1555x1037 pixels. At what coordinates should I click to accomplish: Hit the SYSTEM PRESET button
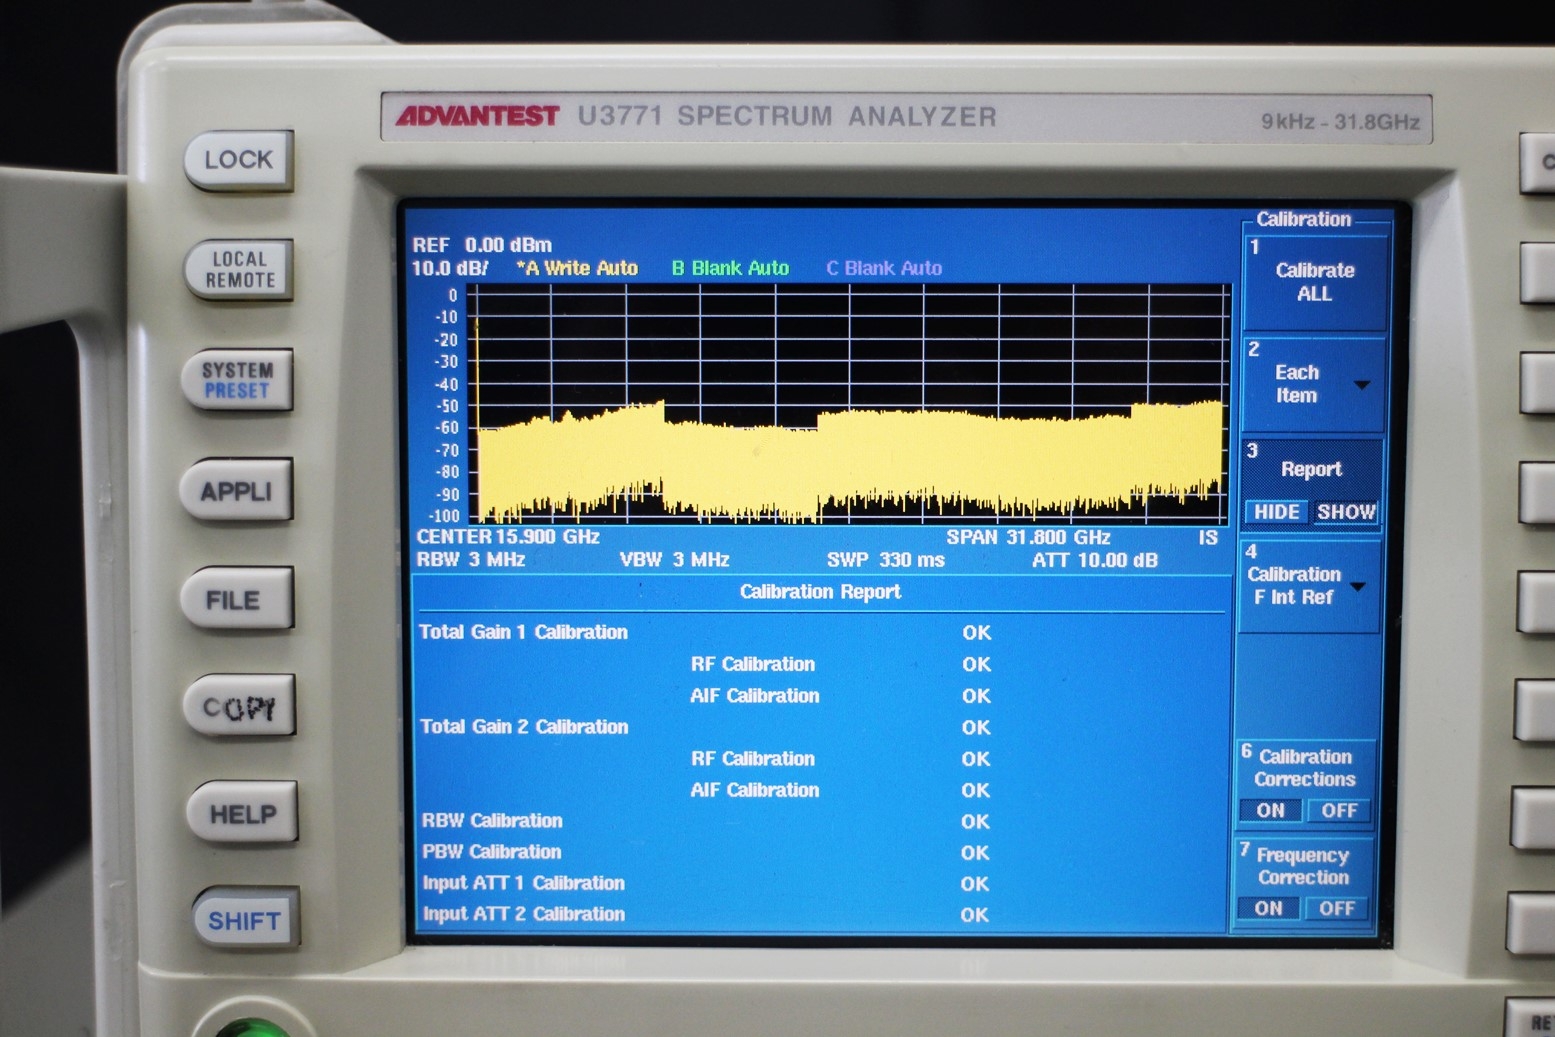pyautogui.click(x=237, y=380)
